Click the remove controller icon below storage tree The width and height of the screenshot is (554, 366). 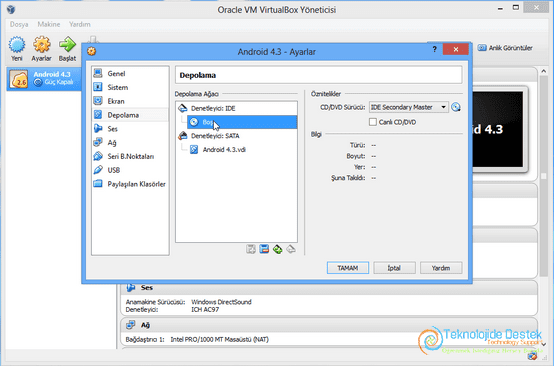point(291,249)
